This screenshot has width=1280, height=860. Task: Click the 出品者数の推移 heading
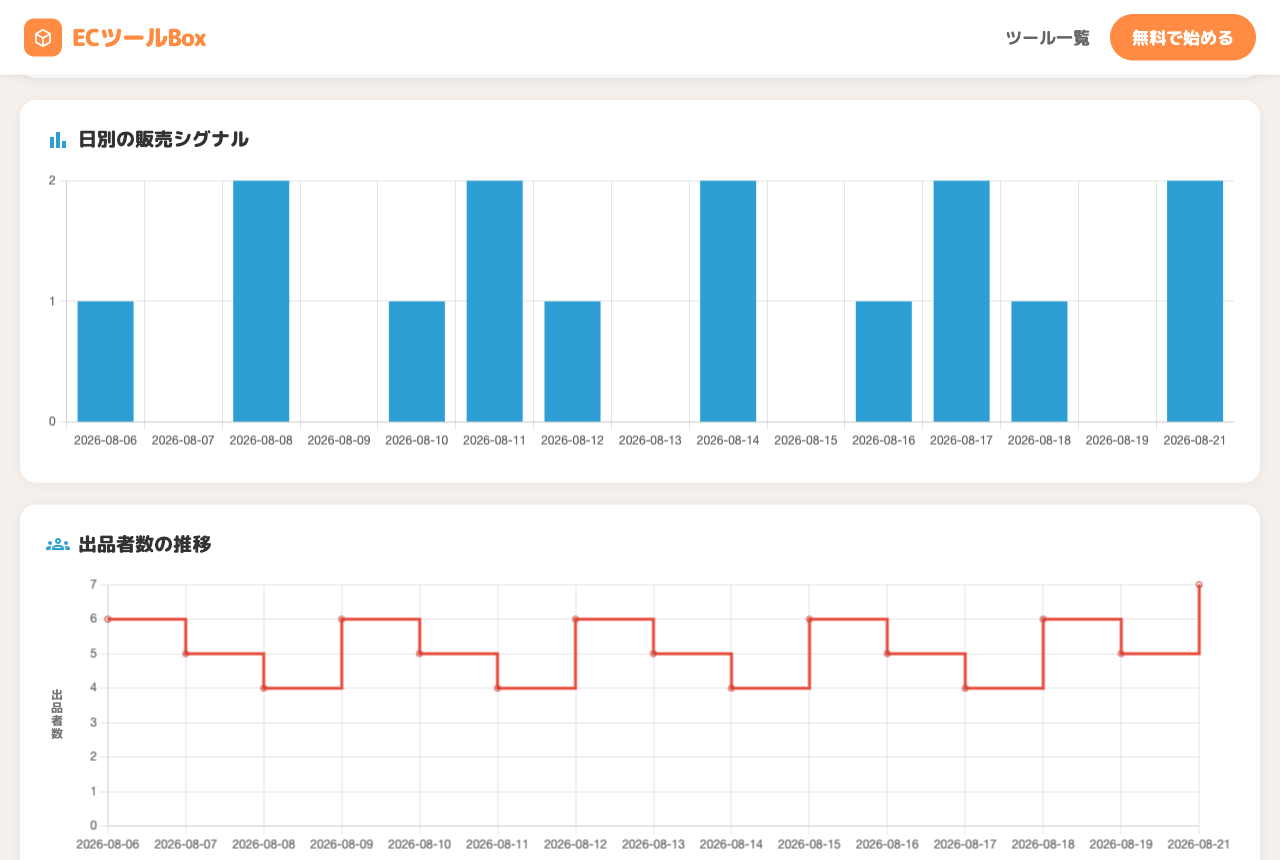[145, 545]
